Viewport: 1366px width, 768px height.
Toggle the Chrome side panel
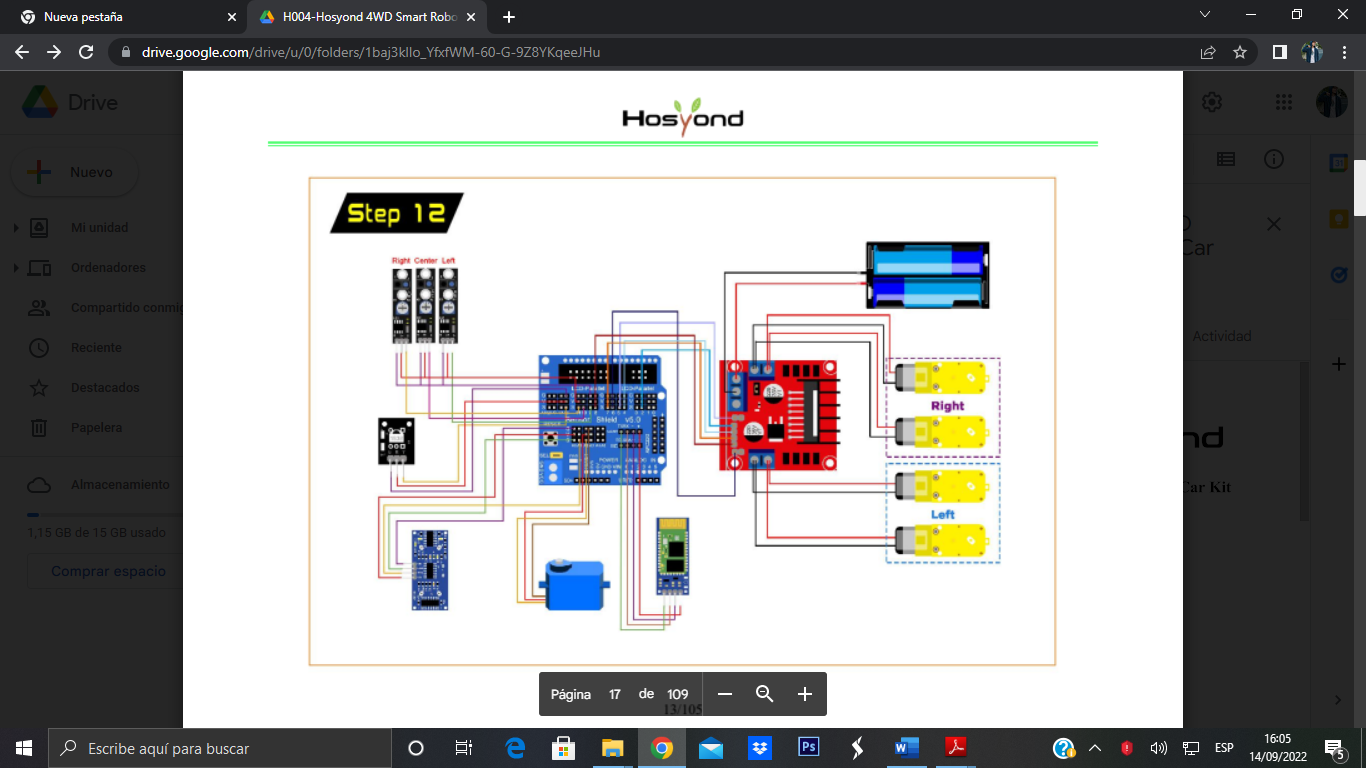pos(1279,52)
